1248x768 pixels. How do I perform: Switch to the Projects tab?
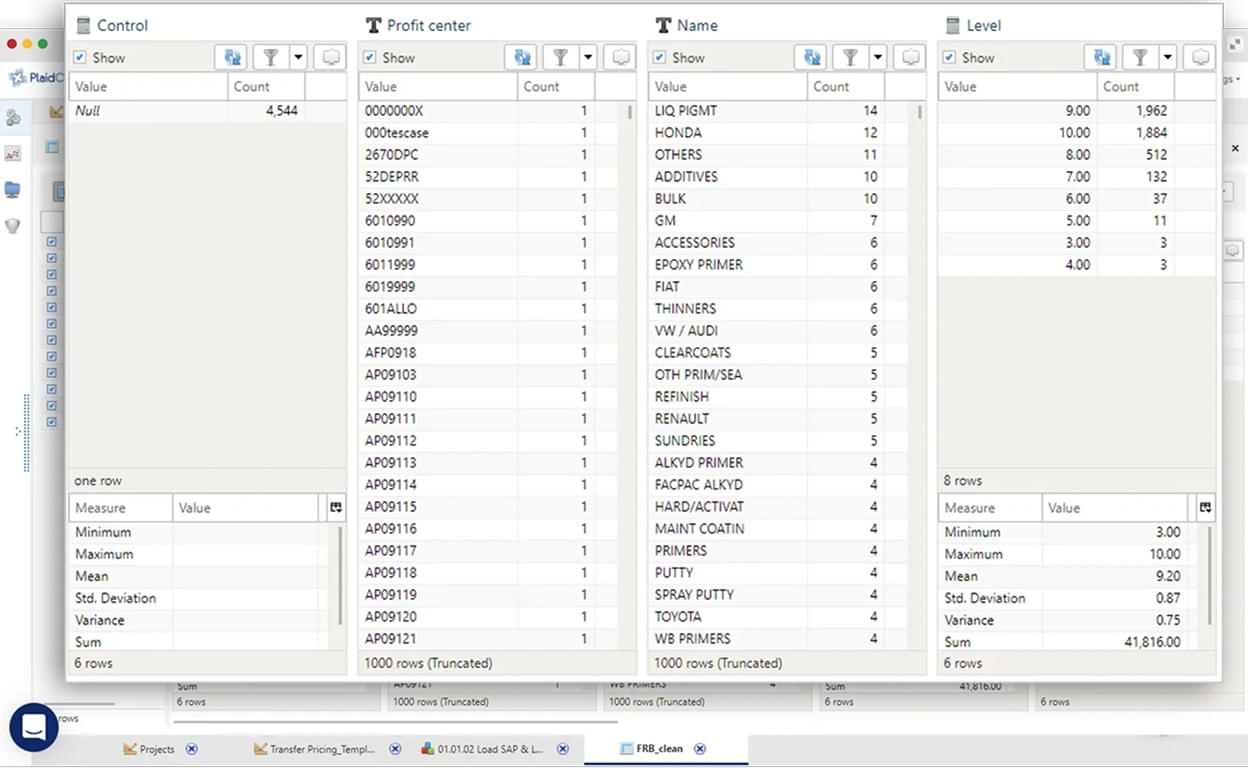coord(149,749)
